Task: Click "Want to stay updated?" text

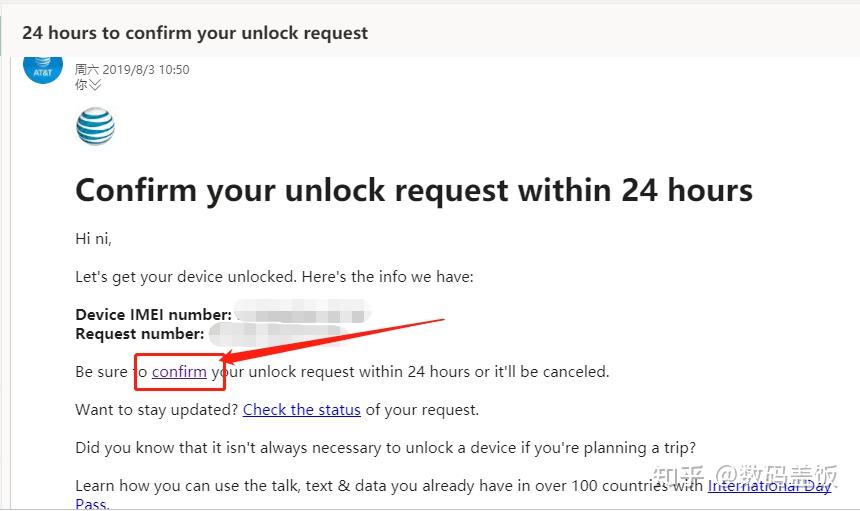Action: tap(157, 410)
